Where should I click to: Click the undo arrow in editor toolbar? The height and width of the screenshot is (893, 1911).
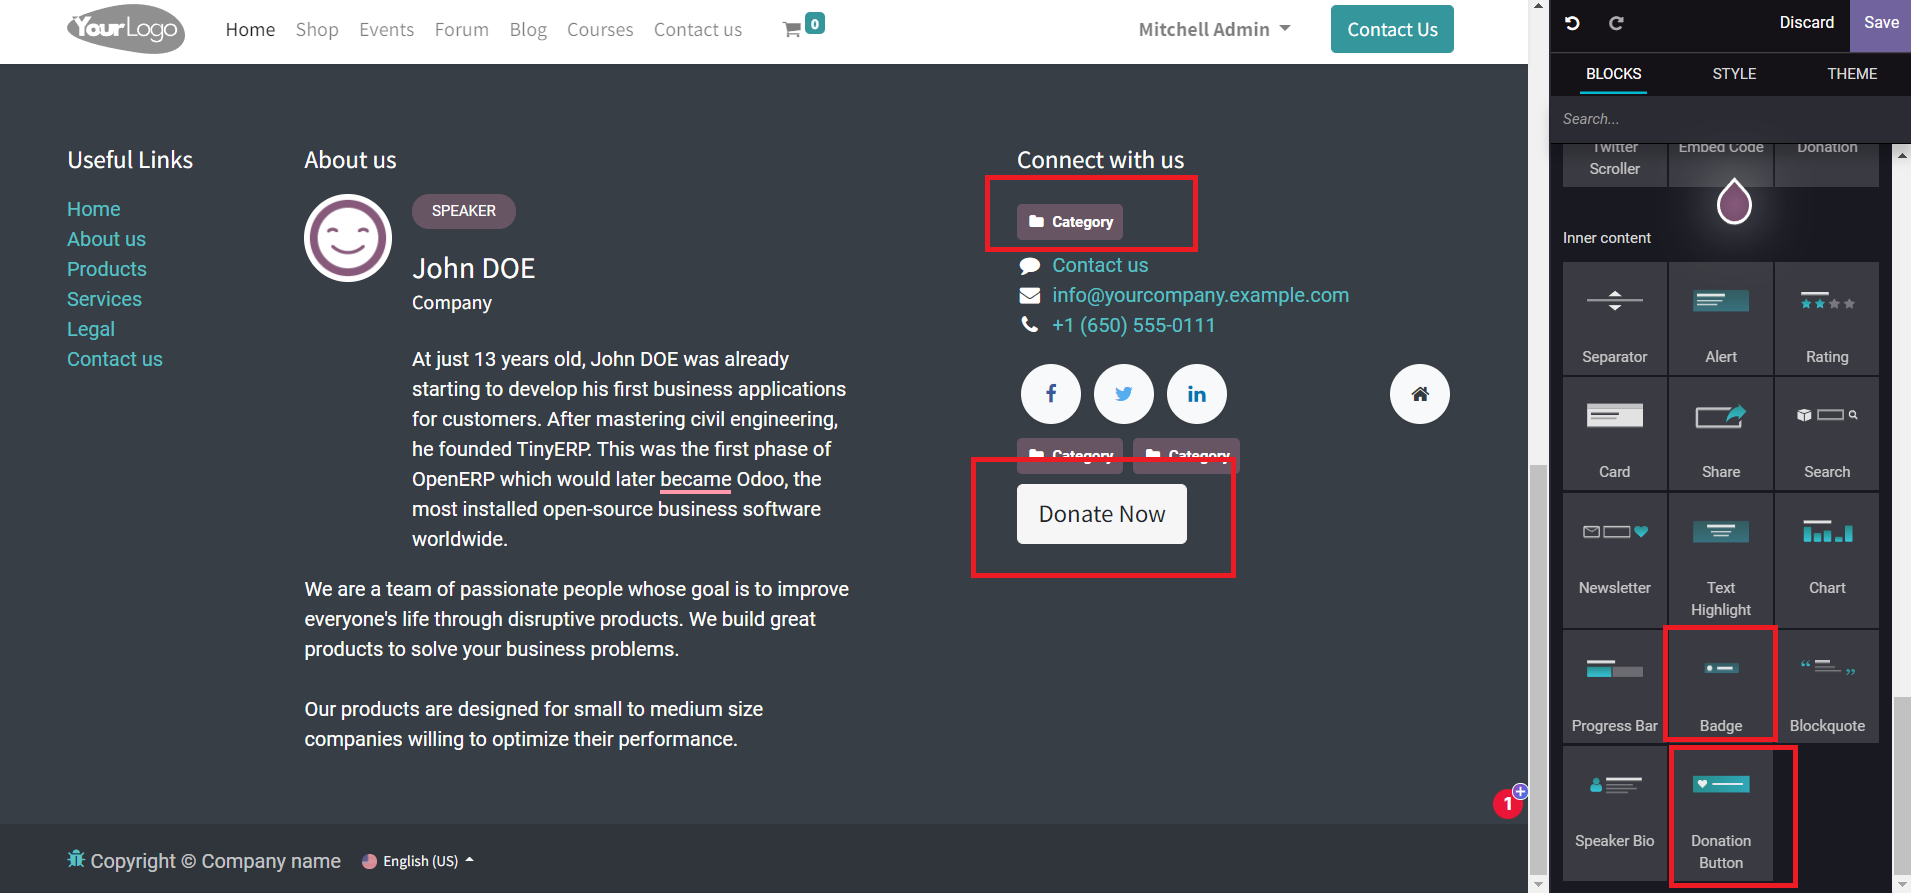tap(1572, 23)
